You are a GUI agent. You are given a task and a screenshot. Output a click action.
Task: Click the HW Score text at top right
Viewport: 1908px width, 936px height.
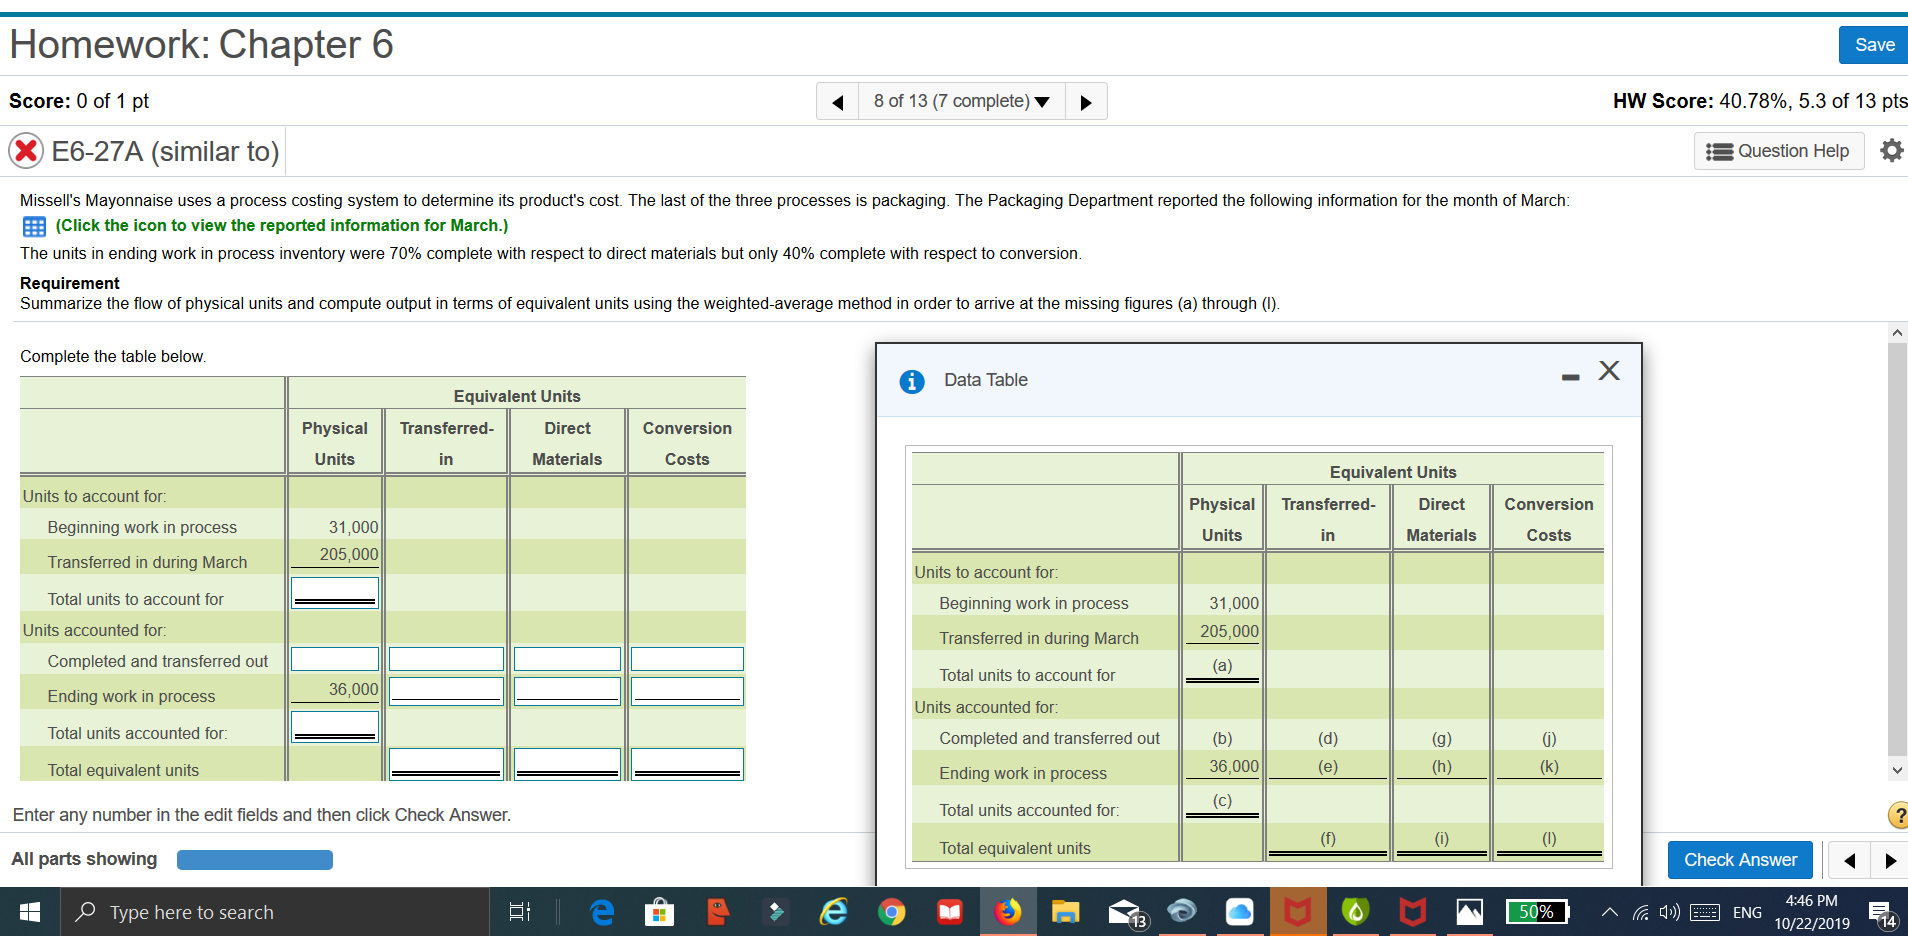click(1760, 101)
